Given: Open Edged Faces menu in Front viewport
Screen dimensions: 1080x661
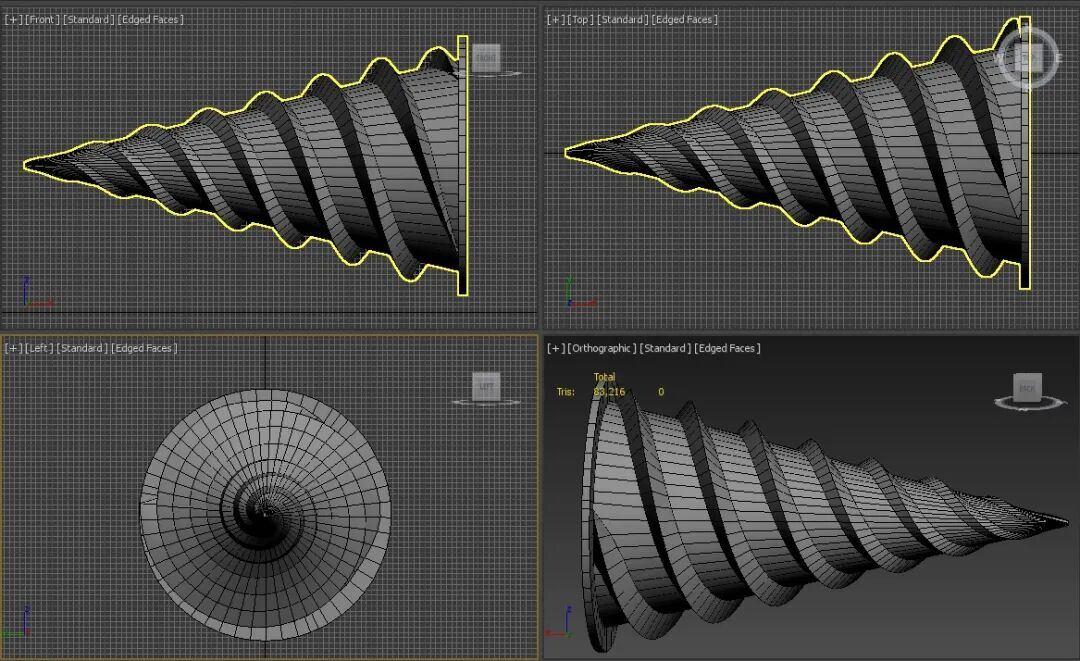Looking at the screenshot, I should point(151,19).
